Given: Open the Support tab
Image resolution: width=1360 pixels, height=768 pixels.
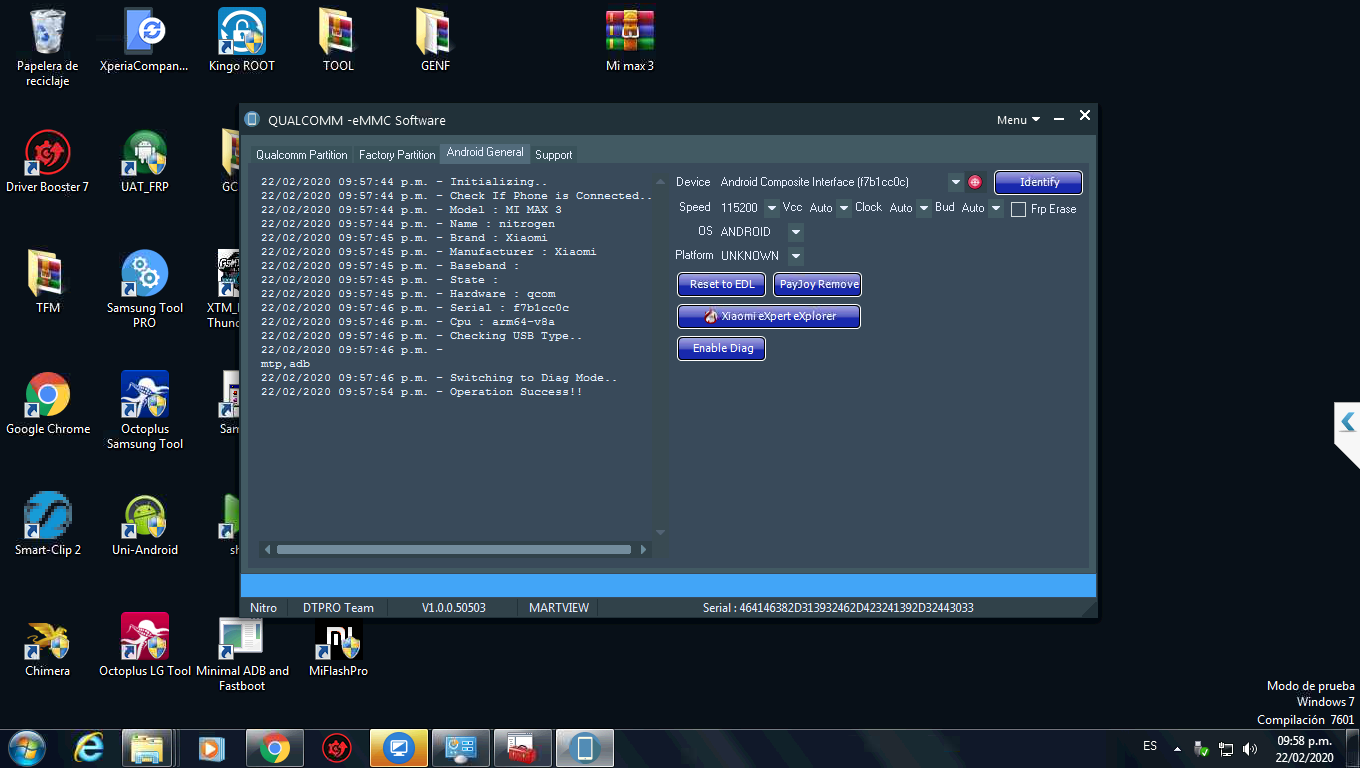Looking at the screenshot, I should [x=553, y=155].
